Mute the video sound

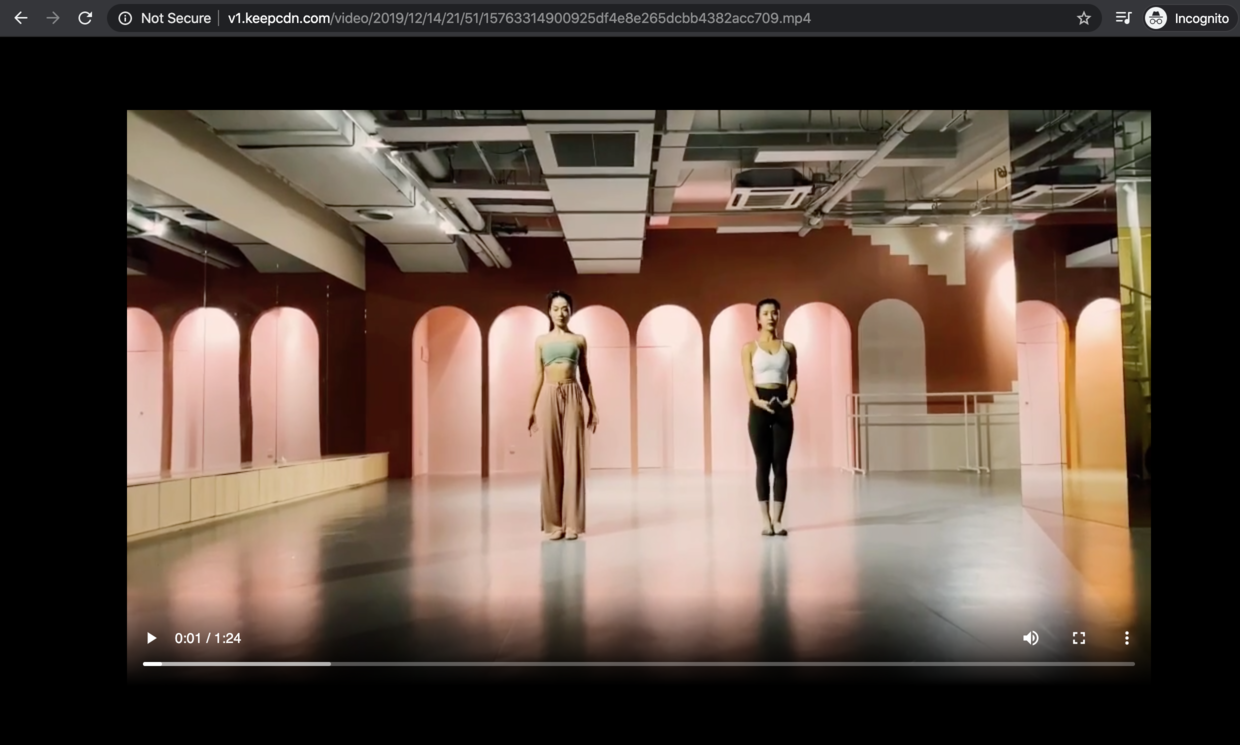tap(1031, 638)
